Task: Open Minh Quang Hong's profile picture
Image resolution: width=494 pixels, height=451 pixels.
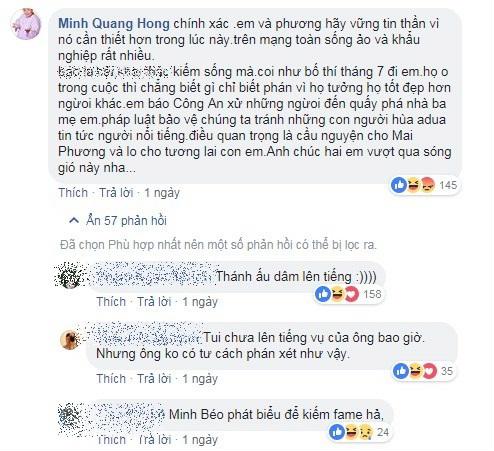Action: tap(26, 24)
